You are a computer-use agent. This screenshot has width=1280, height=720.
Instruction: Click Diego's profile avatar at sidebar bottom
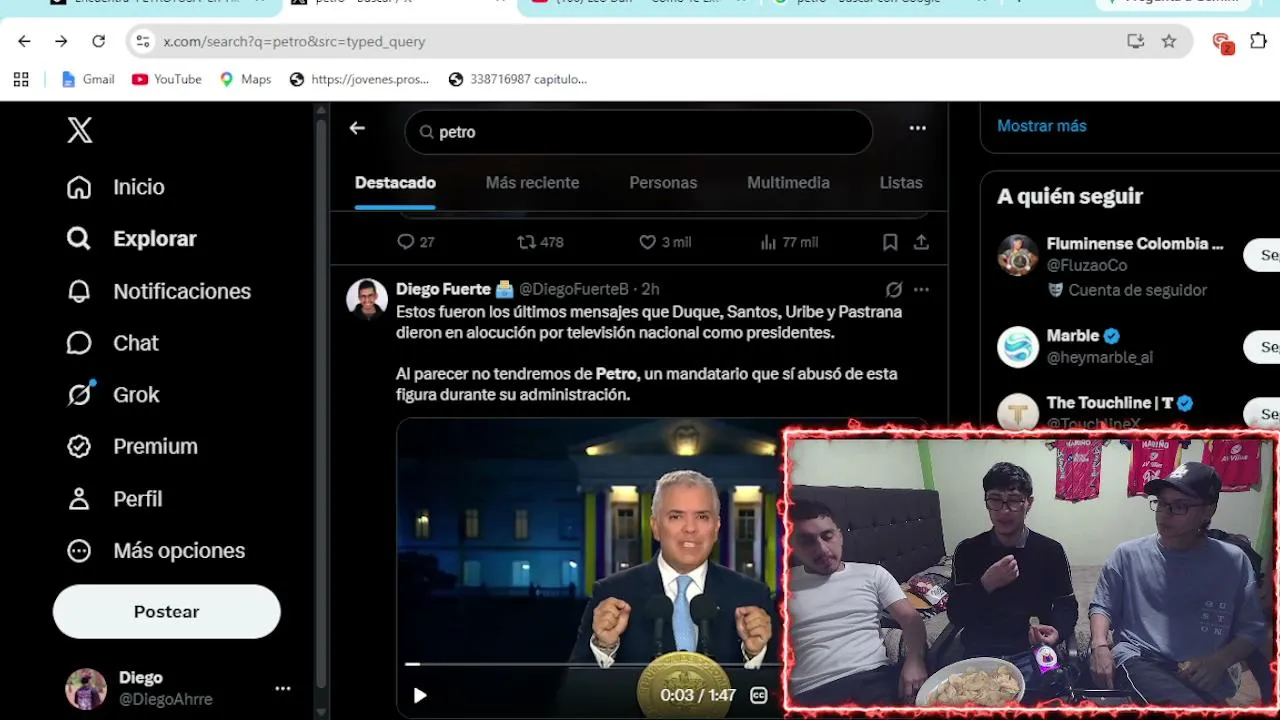(86, 689)
